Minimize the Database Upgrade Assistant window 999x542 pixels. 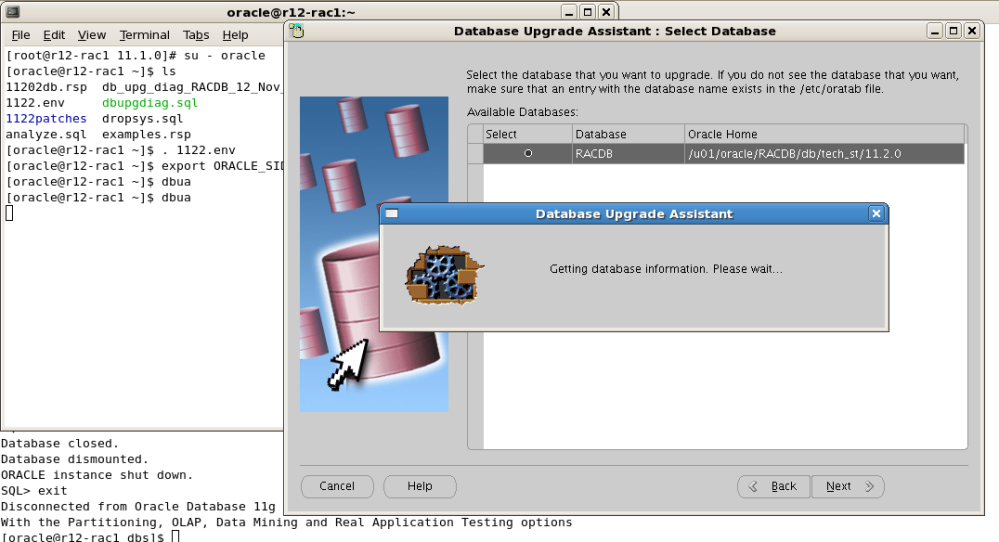935,31
